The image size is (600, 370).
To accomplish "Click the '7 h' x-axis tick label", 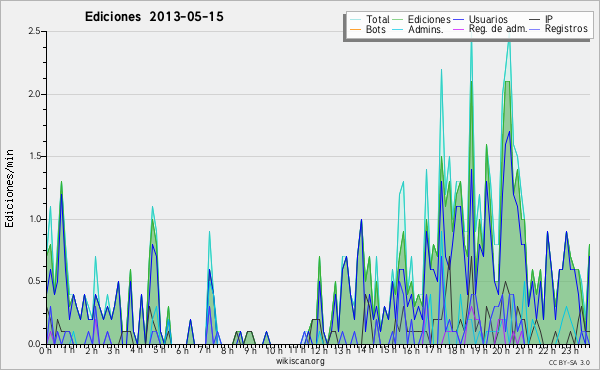I will (x=205, y=350).
